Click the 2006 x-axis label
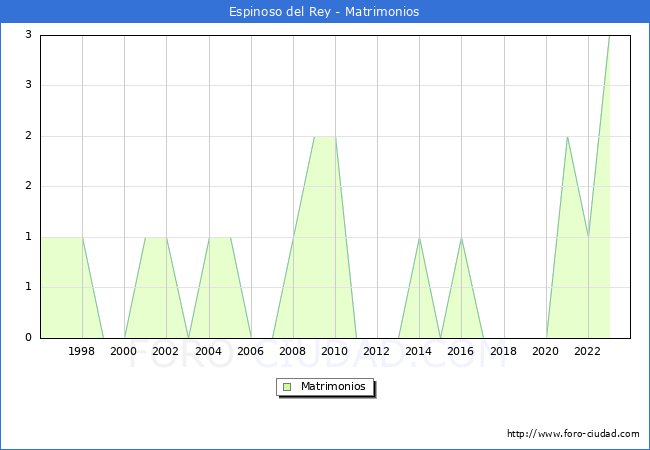Viewport: 650px width, 450px height. point(250,351)
